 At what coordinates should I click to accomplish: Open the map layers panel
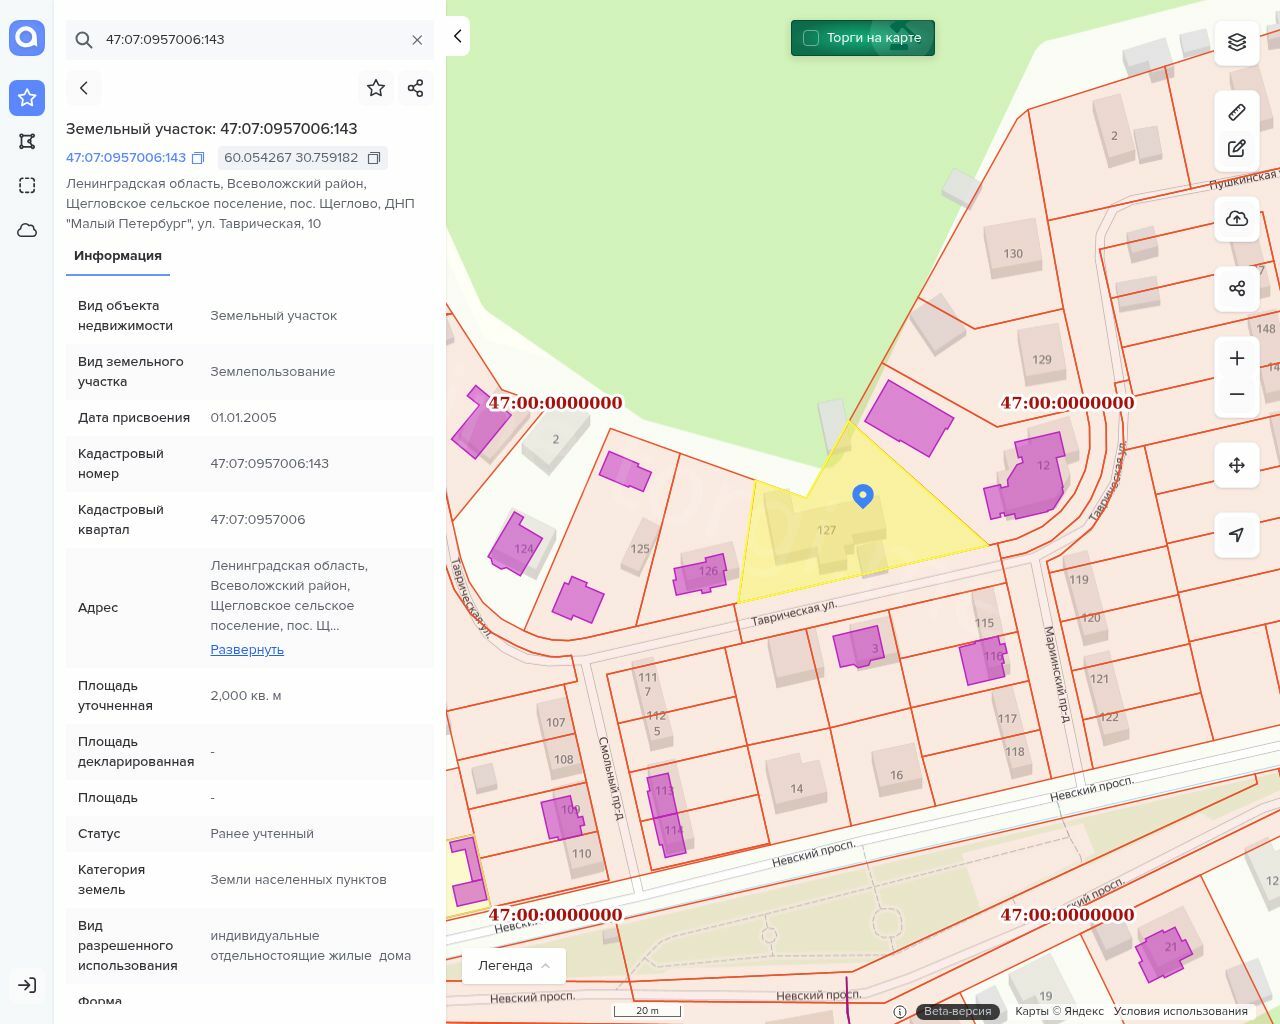pos(1237,42)
